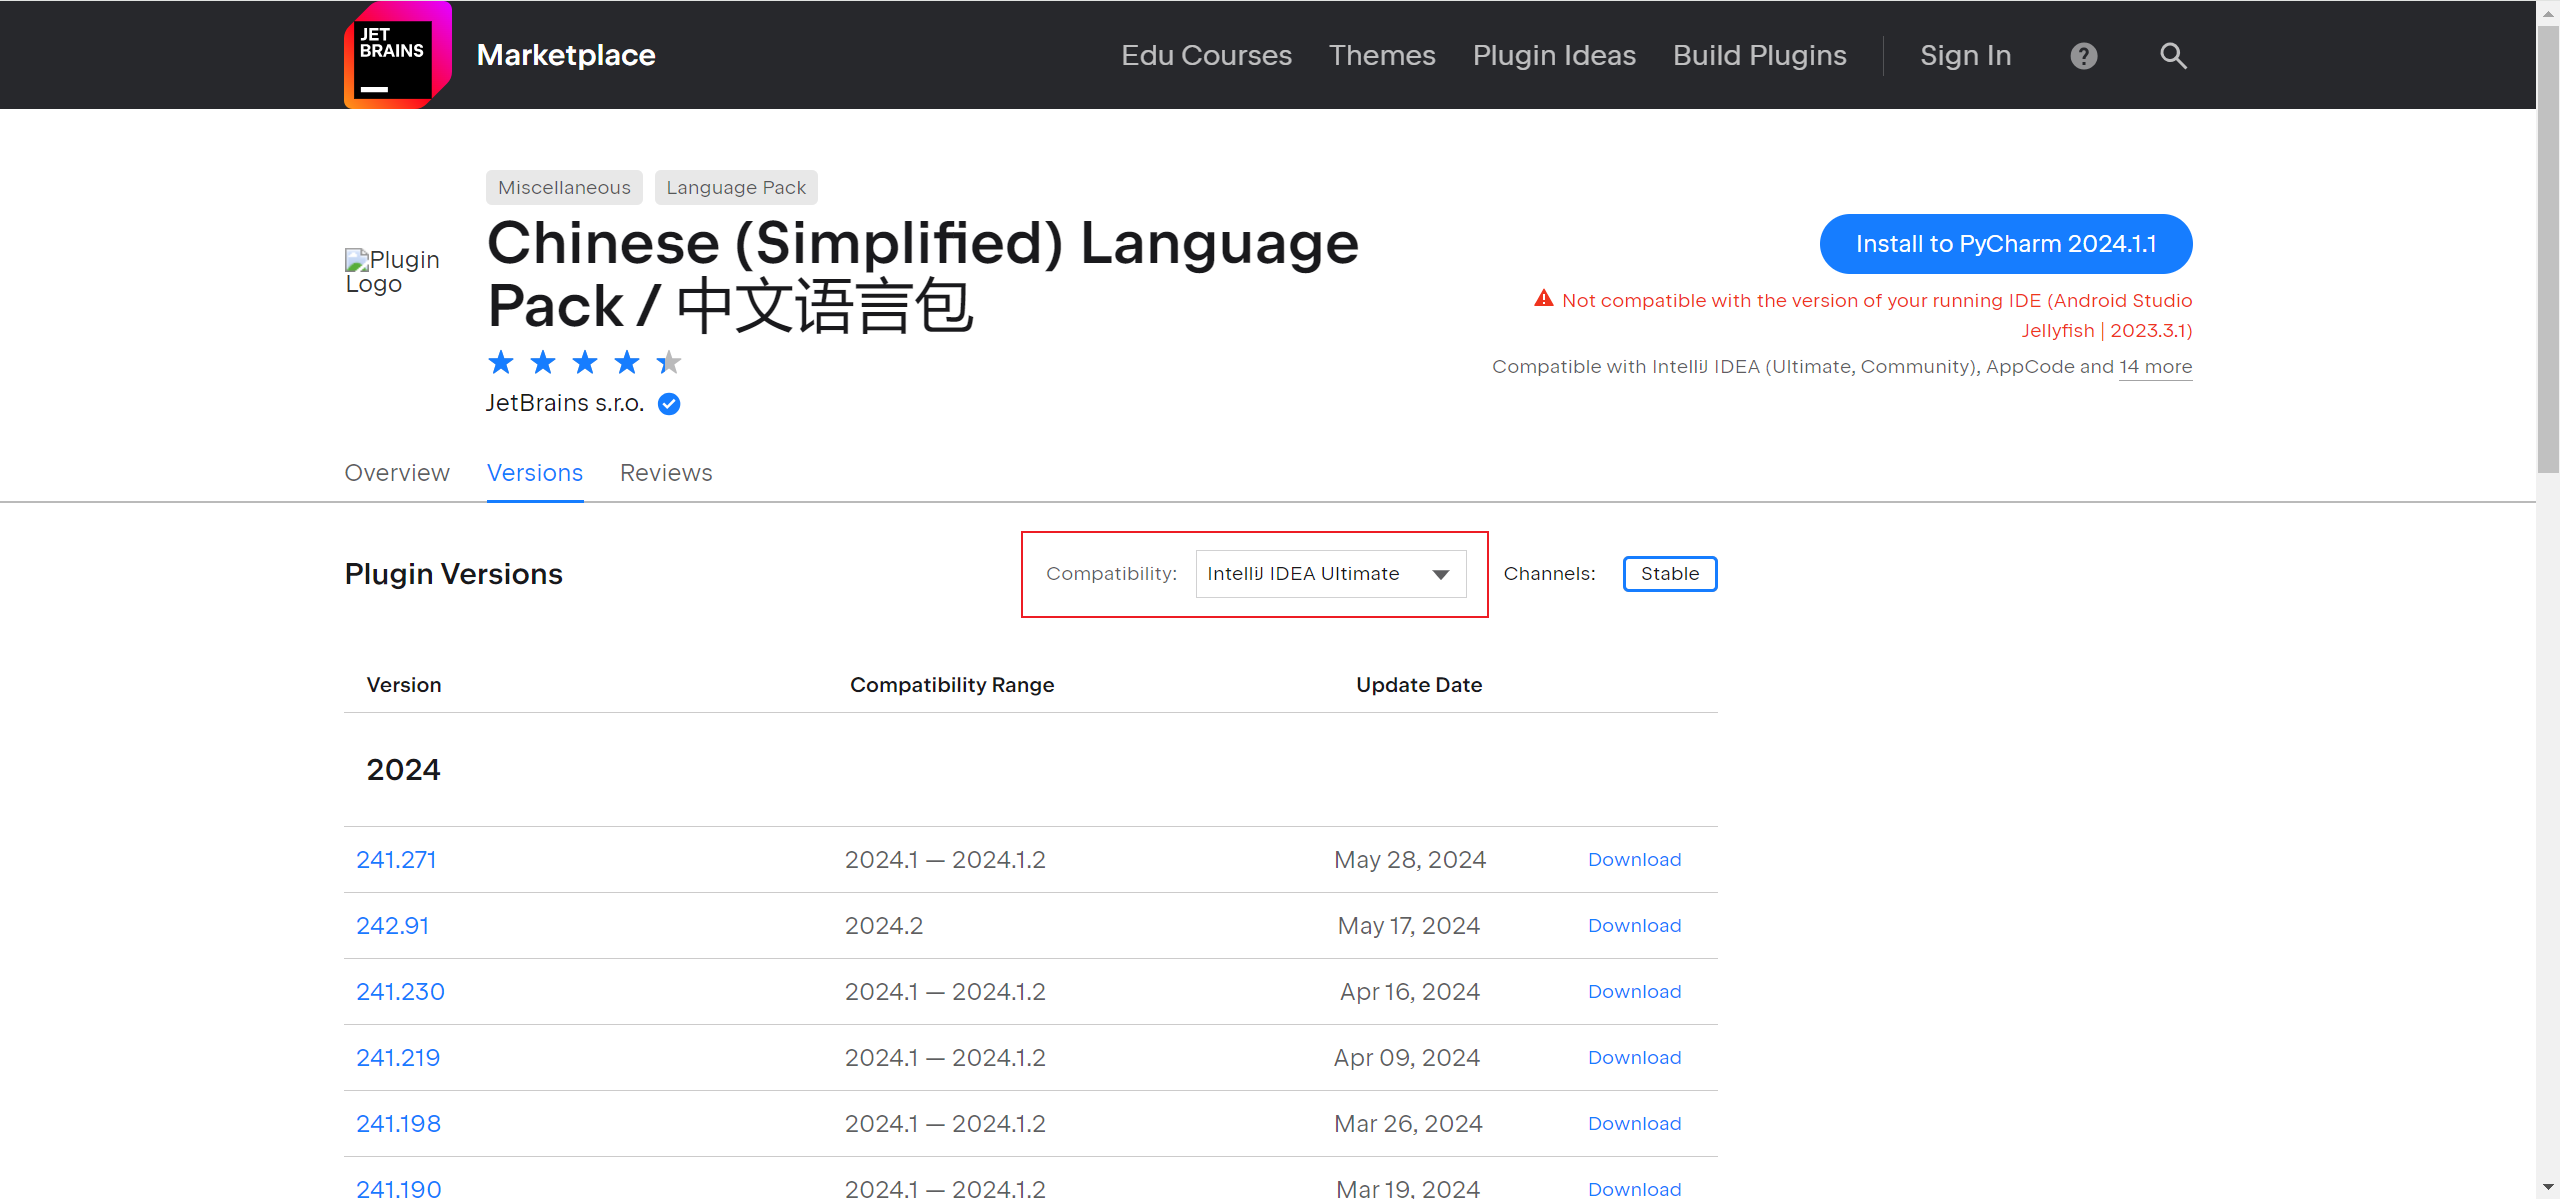Screen dimensions: 2560x1199
Task: Click the page vertical scrollbar thumb
Action: coord(2548,250)
